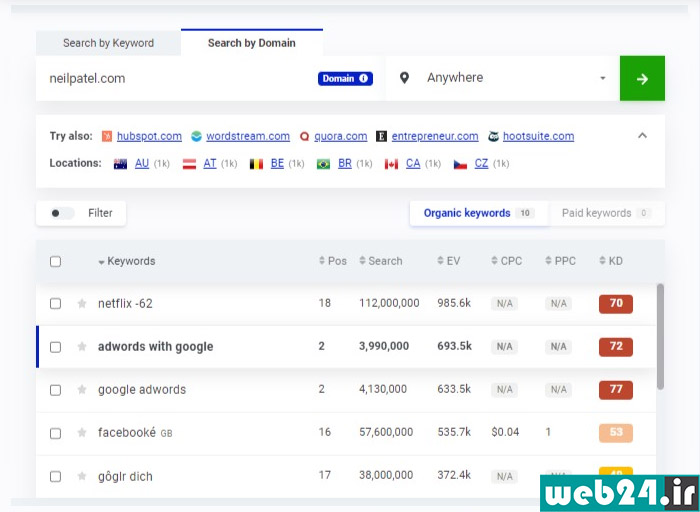Viewport: 700px width, 512px height.
Task: Select the google adwords keyword text
Action: coord(142,390)
